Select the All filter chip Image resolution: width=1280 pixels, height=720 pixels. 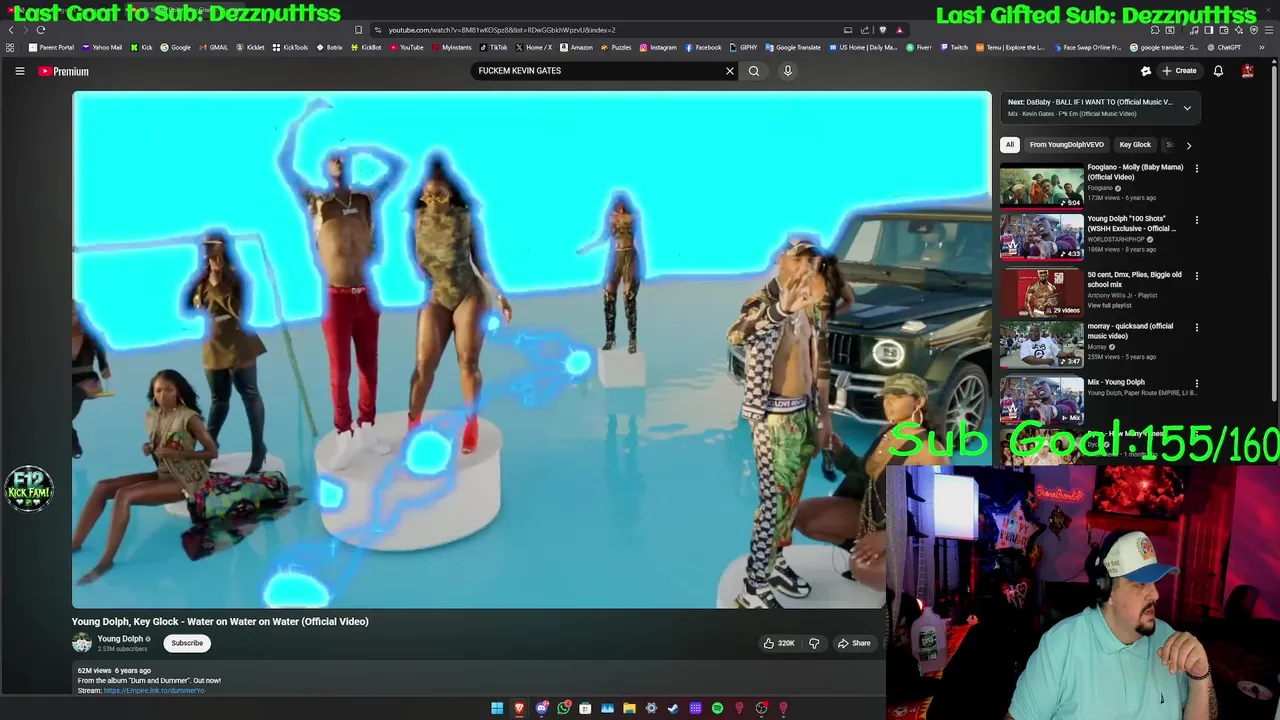1010,145
